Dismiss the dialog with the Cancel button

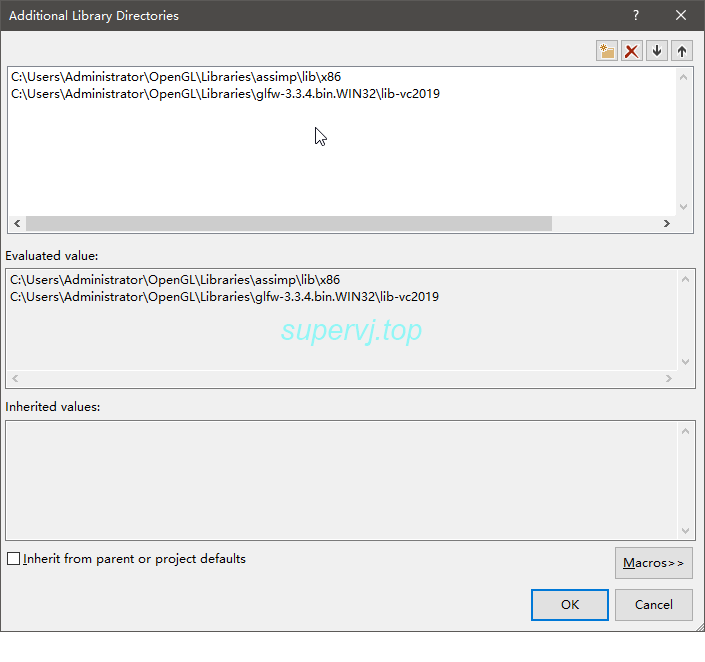pos(653,604)
